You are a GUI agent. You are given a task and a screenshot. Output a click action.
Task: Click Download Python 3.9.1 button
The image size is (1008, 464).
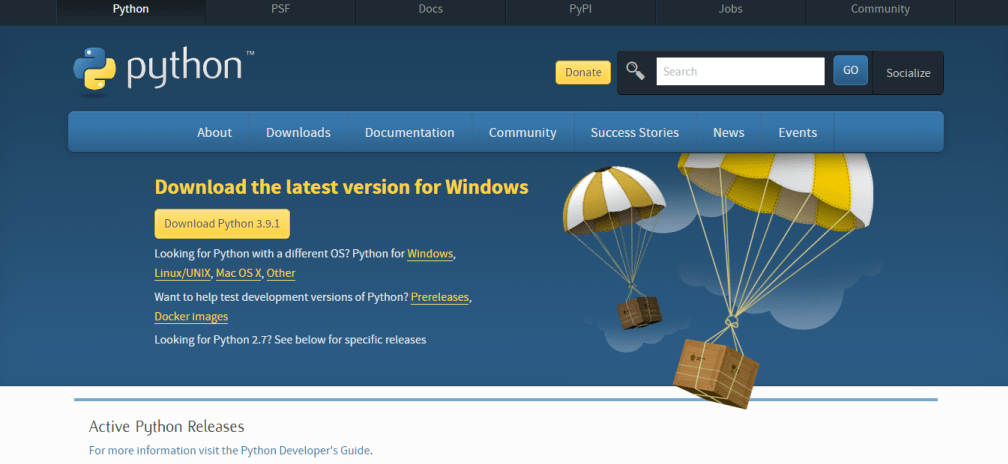[x=222, y=223]
